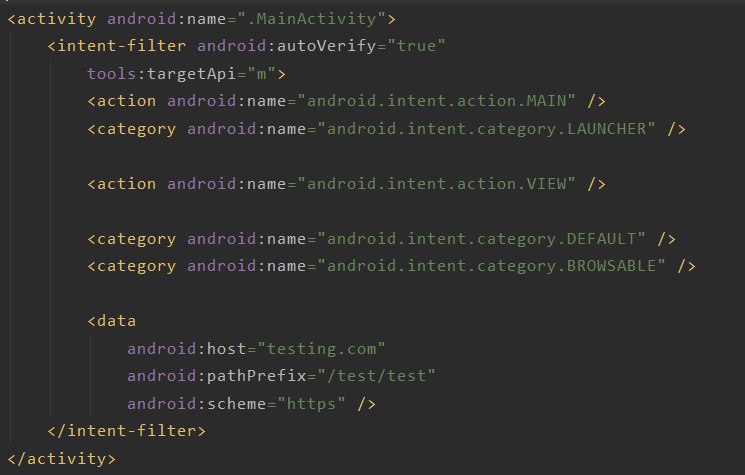Click the closing activity tag

(61, 458)
